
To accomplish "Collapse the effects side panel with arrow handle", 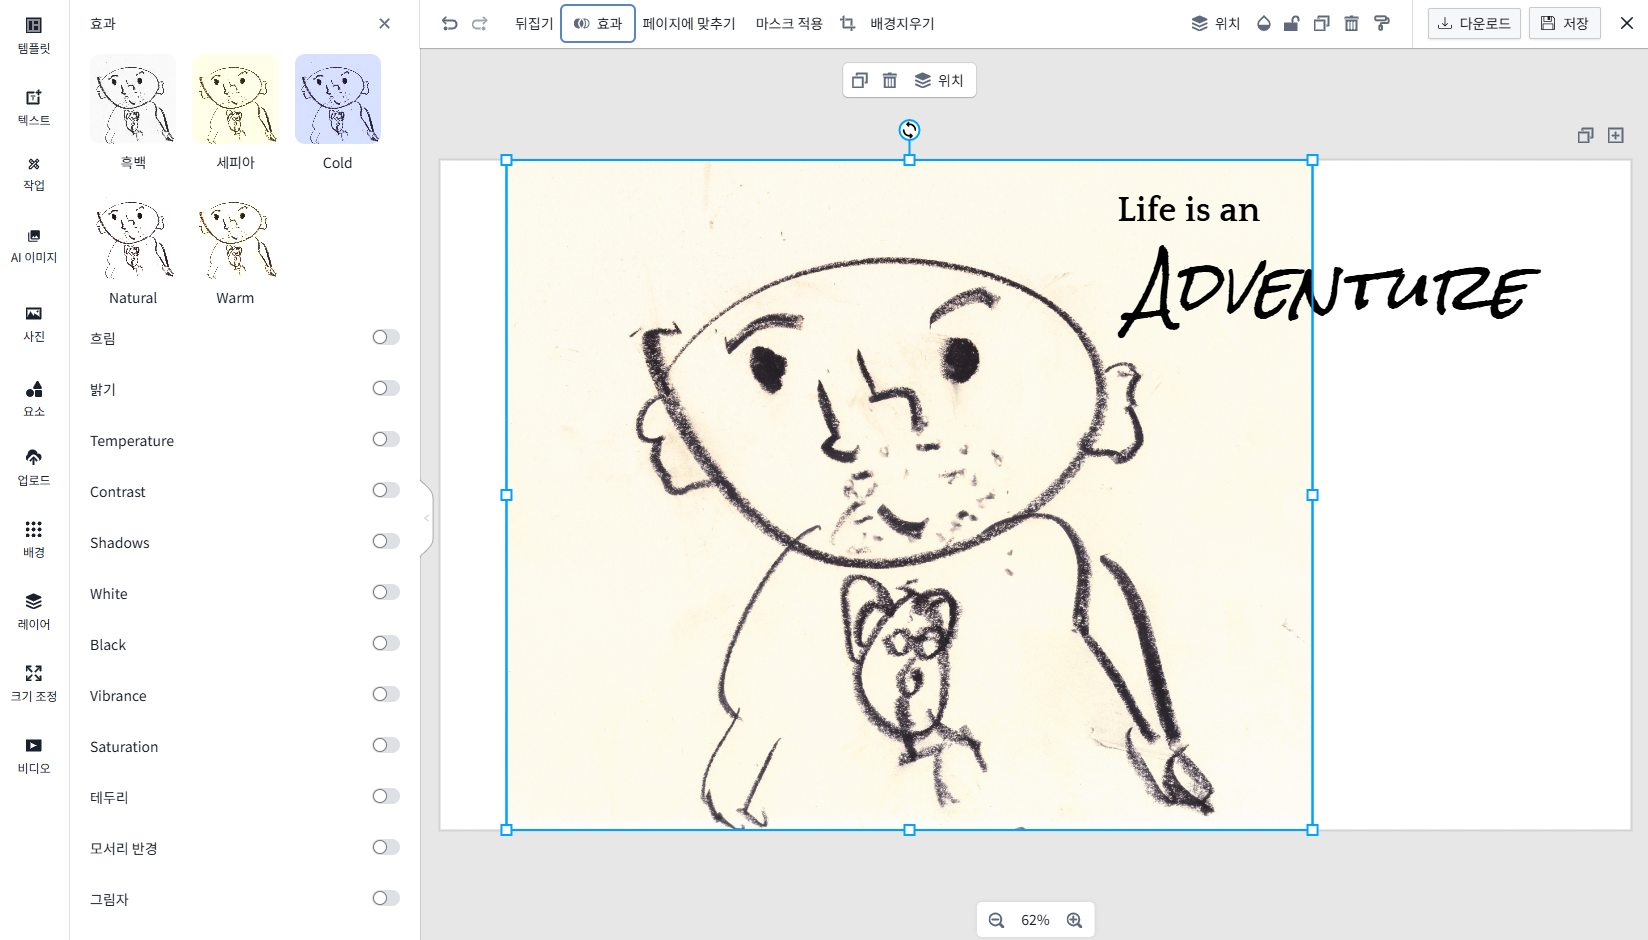I will click(427, 518).
